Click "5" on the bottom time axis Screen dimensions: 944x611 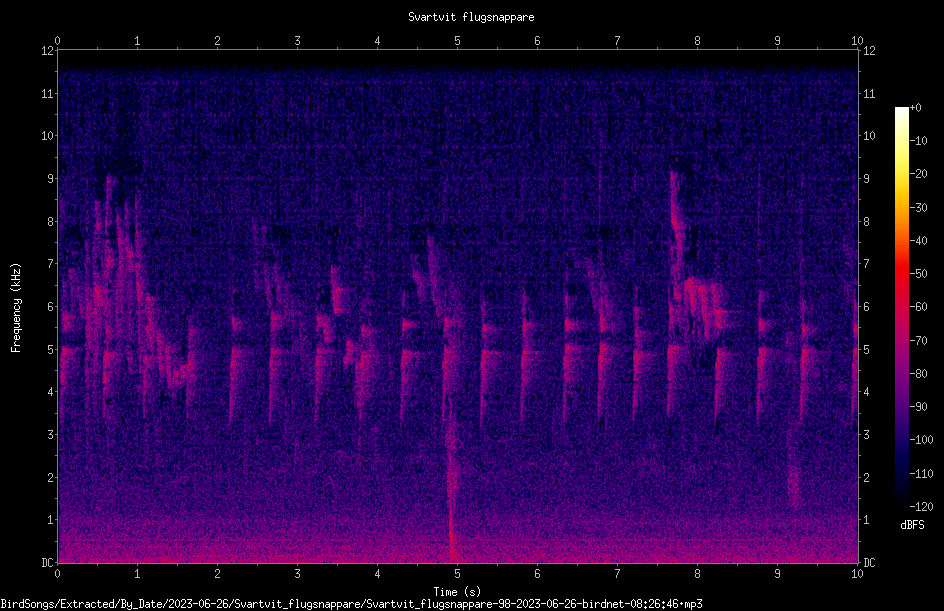458,574
